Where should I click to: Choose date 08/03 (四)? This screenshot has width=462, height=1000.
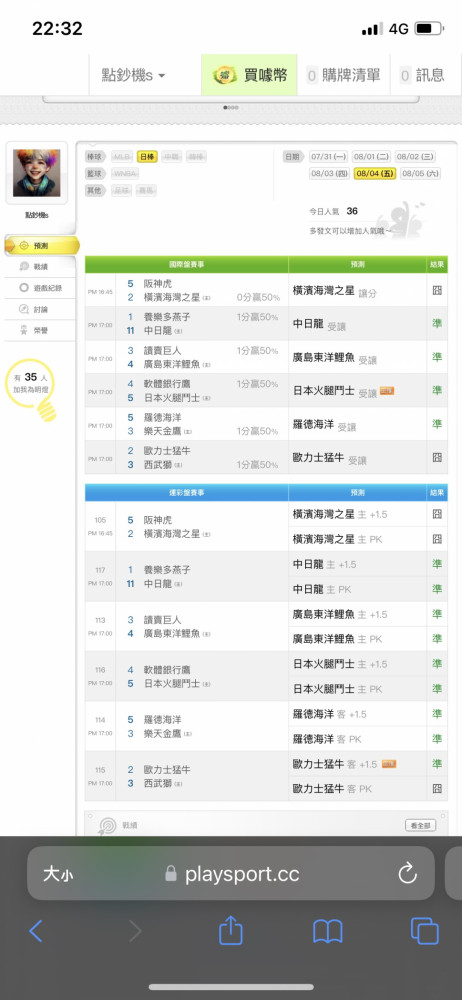tap(330, 173)
